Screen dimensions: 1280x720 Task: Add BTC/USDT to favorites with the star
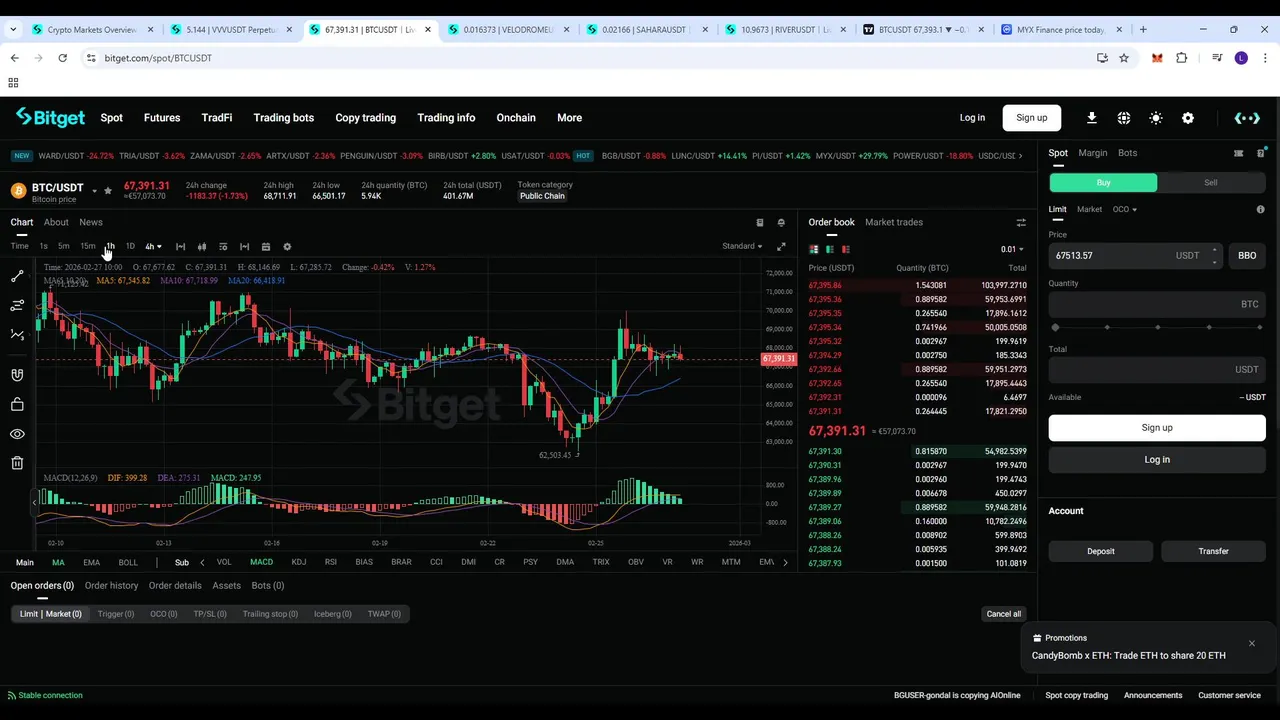(x=108, y=190)
